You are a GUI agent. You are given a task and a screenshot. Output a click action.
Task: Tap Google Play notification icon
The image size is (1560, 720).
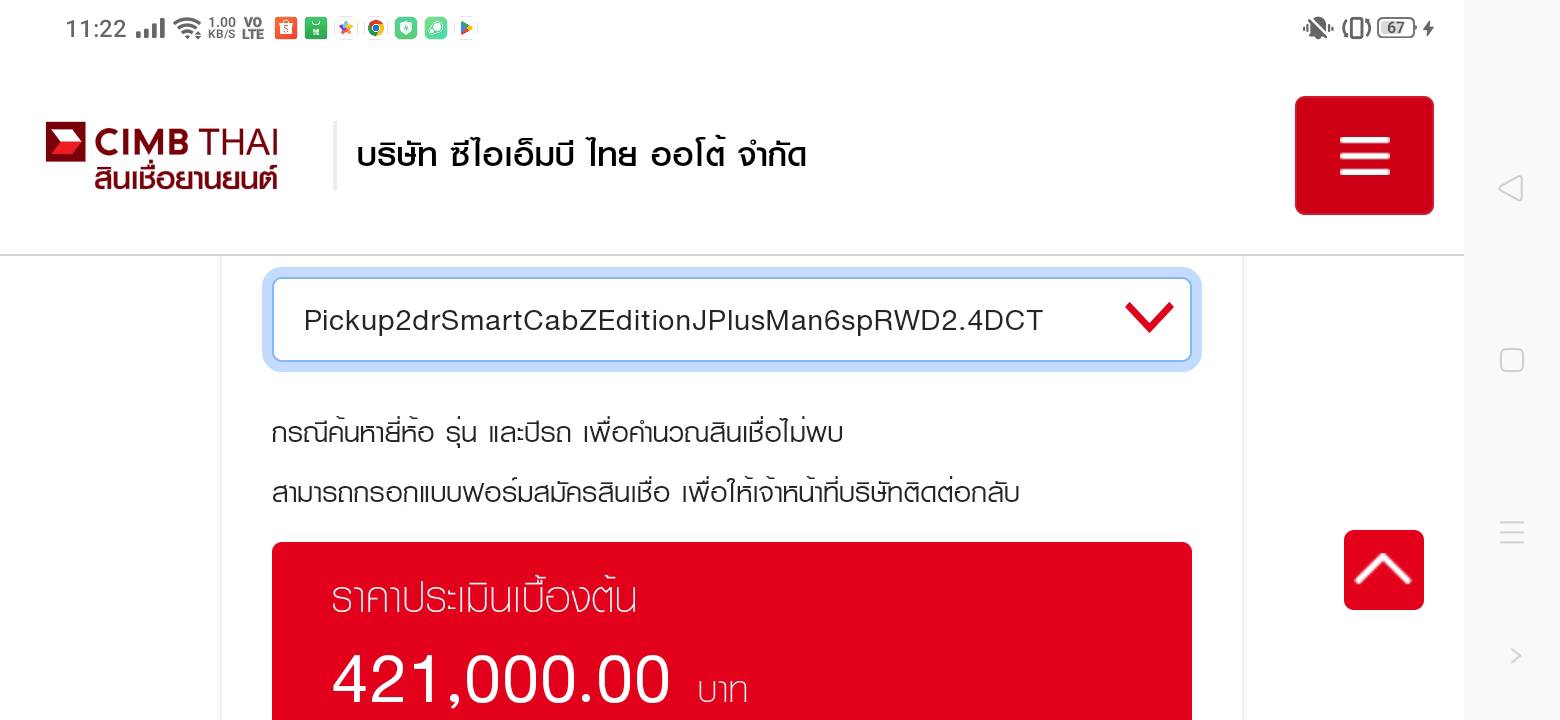[x=466, y=29]
